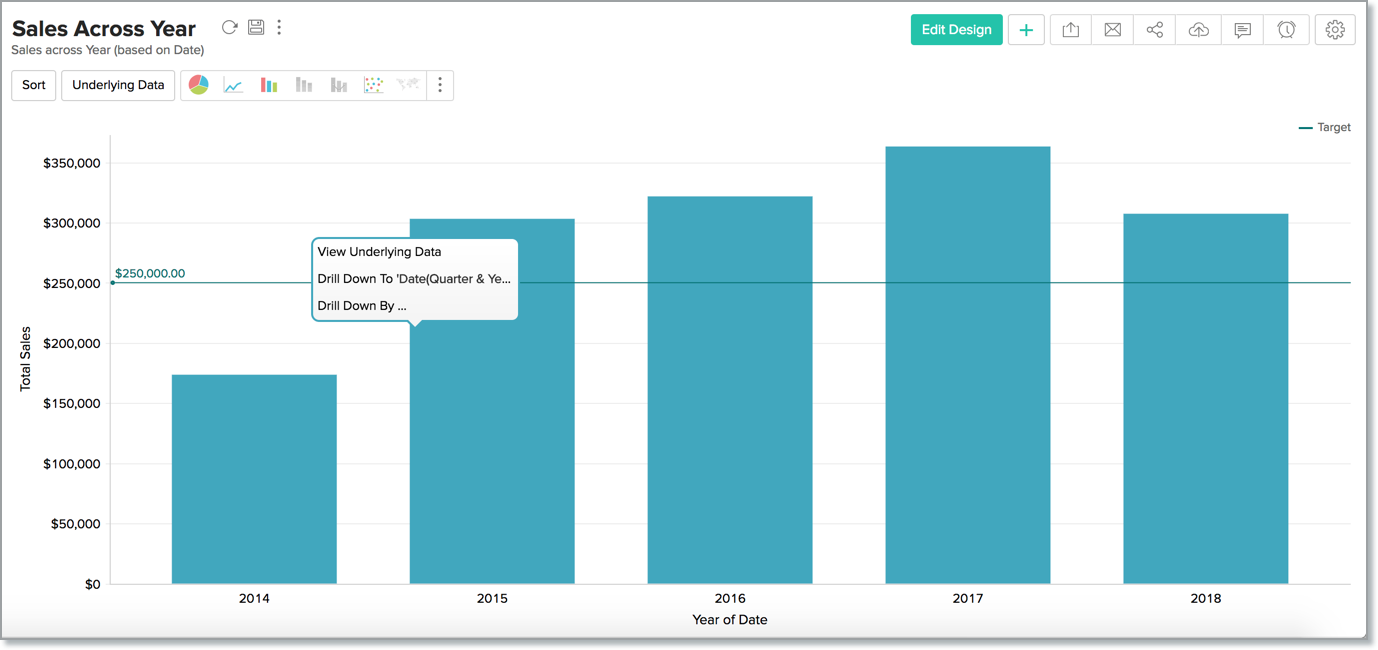Click the Edit Design button

956,30
